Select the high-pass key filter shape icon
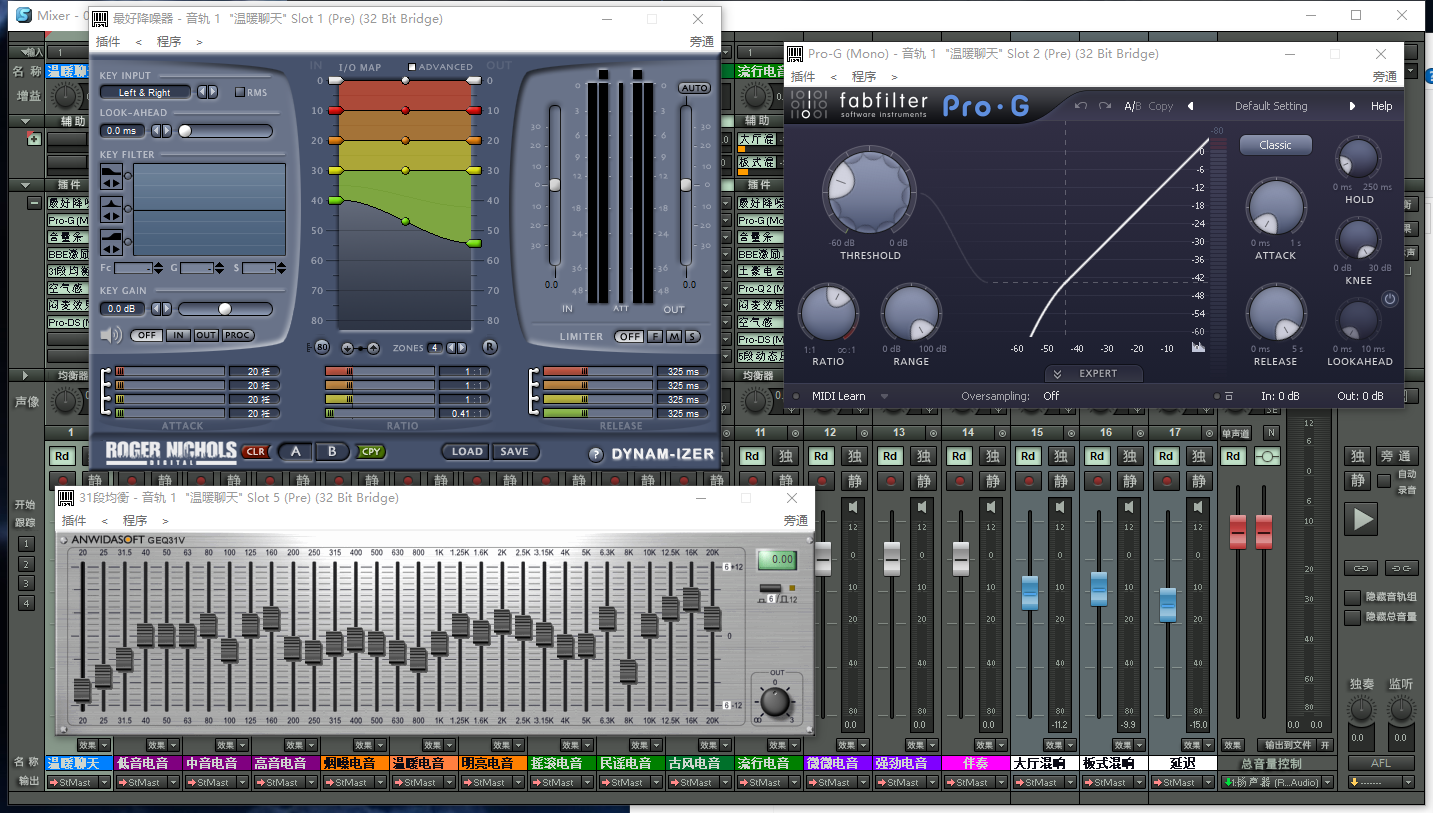Image resolution: width=1433 pixels, height=813 pixels. click(x=111, y=242)
